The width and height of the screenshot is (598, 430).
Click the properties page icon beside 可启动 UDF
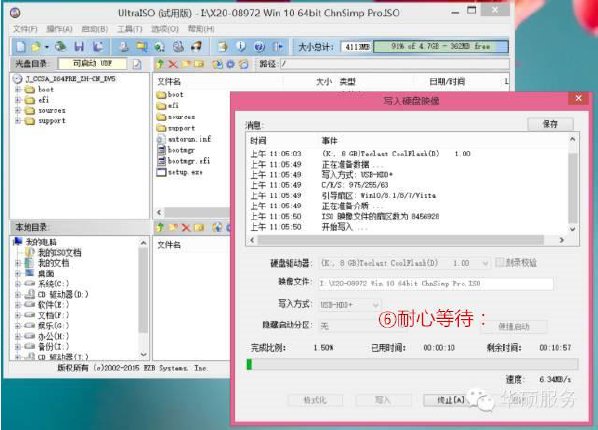pos(137,64)
